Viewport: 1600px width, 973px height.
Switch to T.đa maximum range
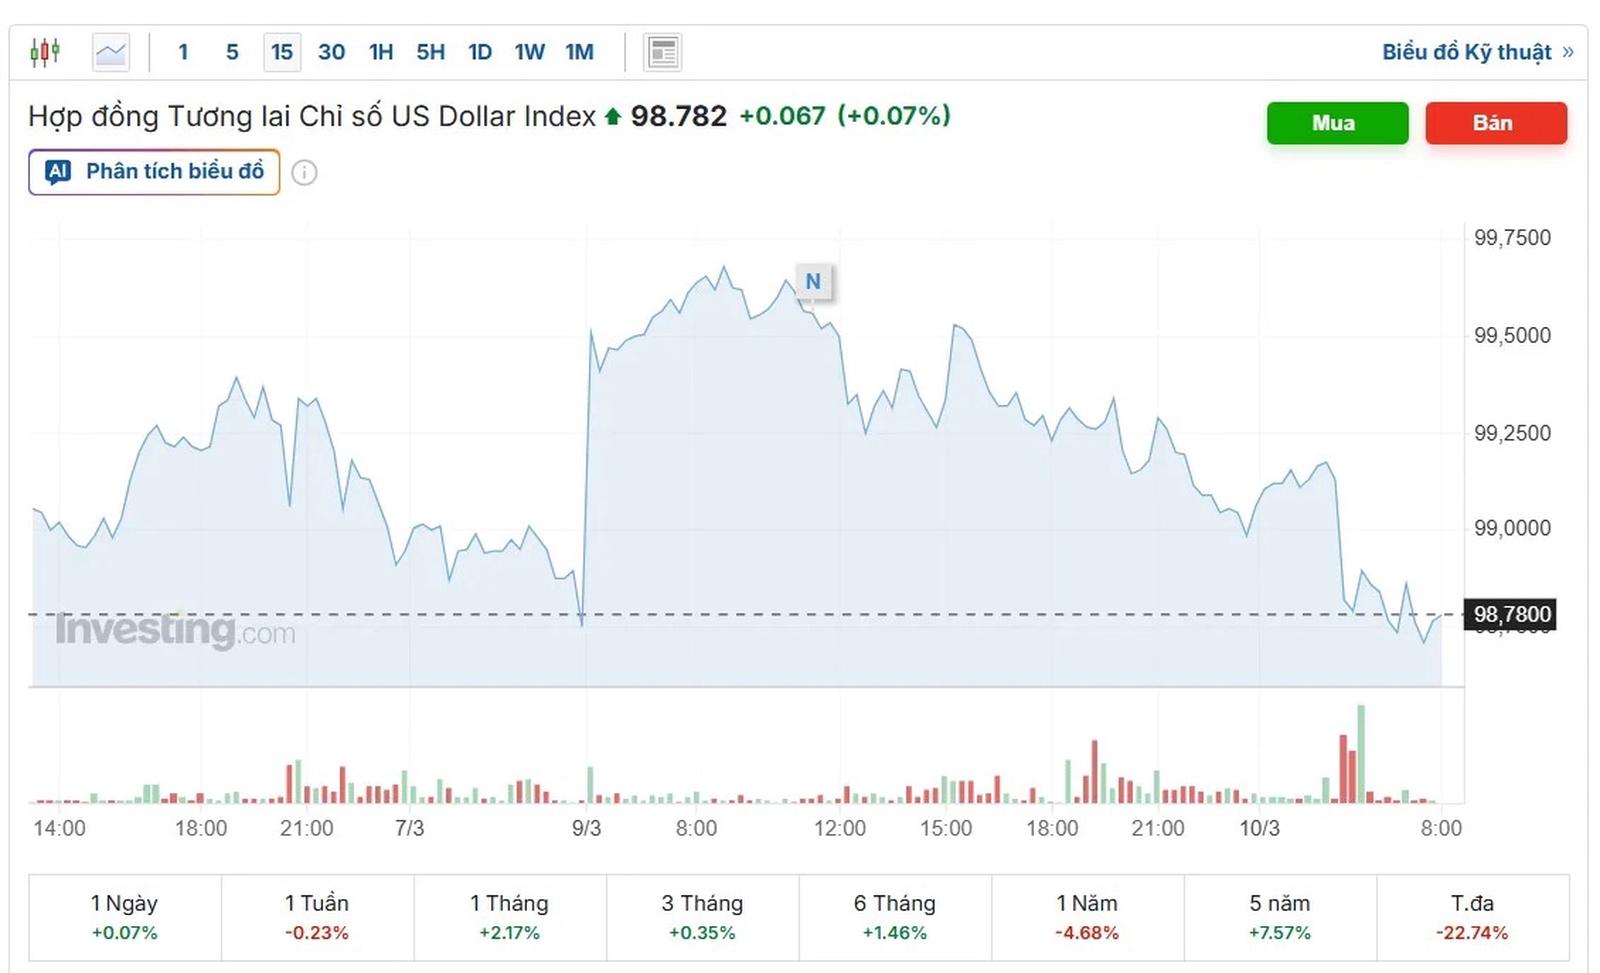tap(1472, 917)
